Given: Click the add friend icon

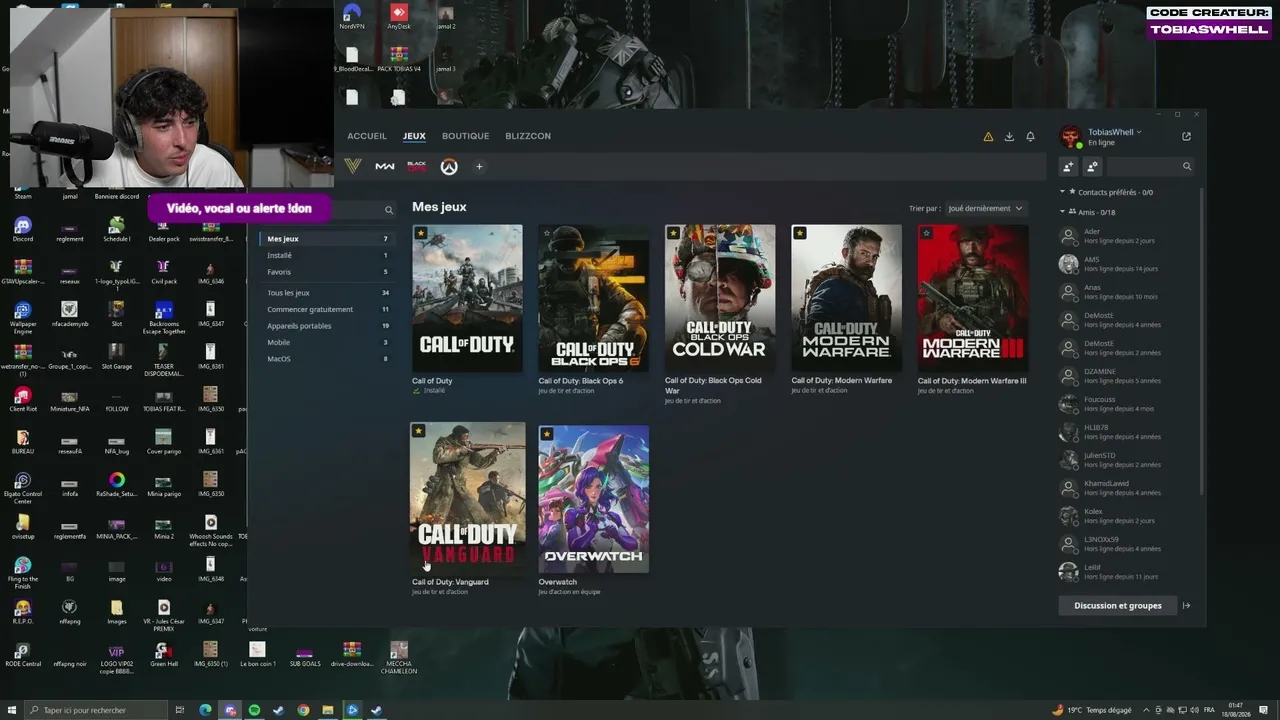Looking at the screenshot, I should 1068,167.
